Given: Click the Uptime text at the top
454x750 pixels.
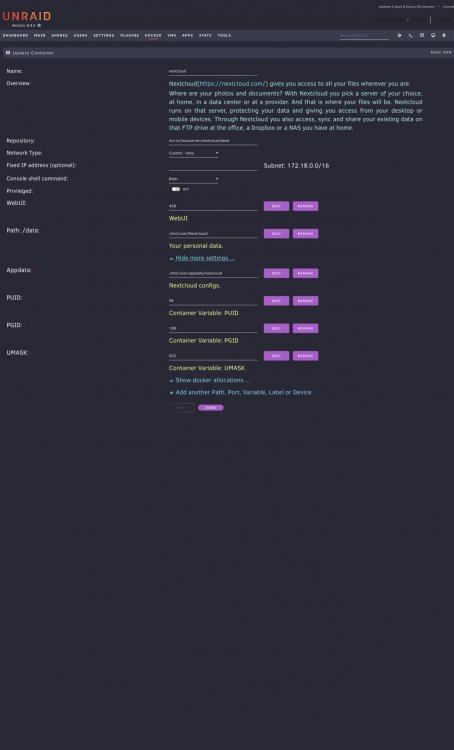Looking at the screenshot, I should [x=407, y=7].
